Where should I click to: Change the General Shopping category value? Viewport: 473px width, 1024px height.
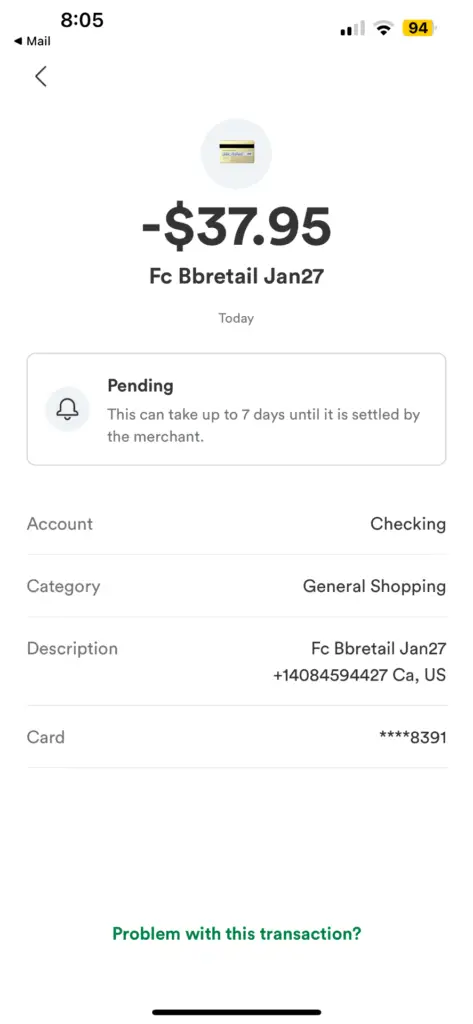[x=374, y=586]
